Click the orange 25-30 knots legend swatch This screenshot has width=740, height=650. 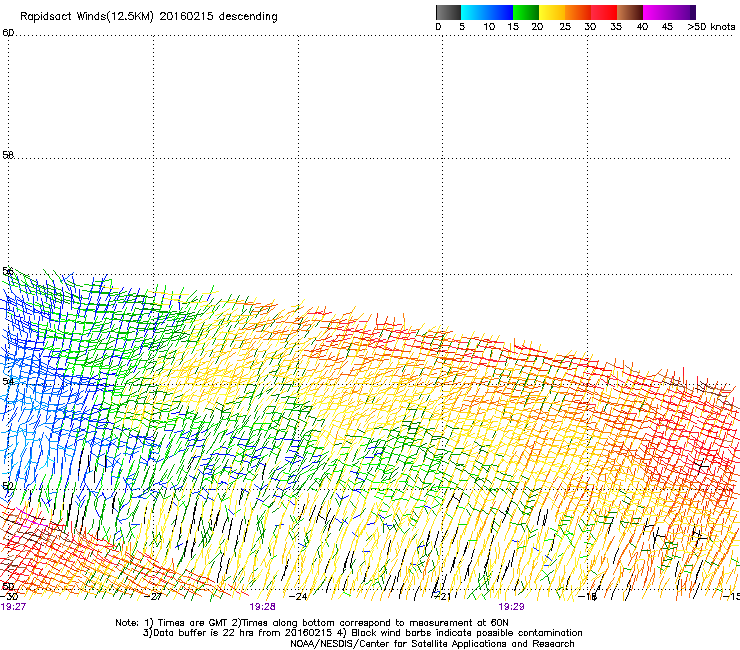click(578, 12)
